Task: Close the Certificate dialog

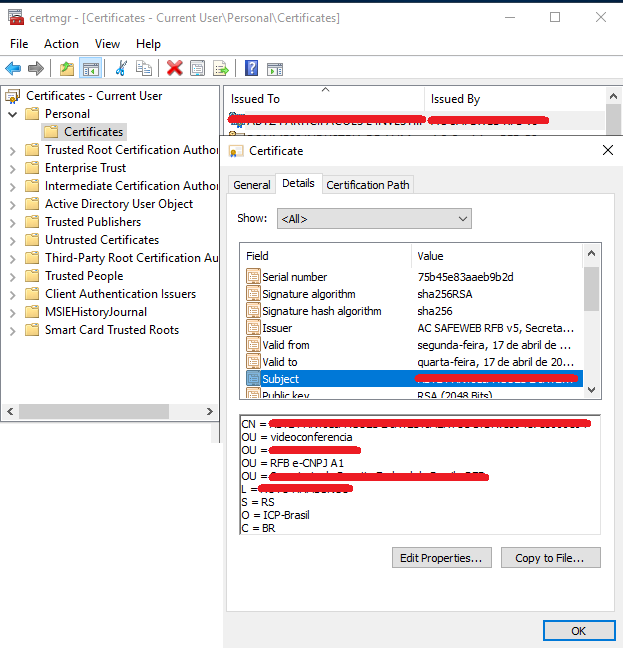Action: [608, 150]
